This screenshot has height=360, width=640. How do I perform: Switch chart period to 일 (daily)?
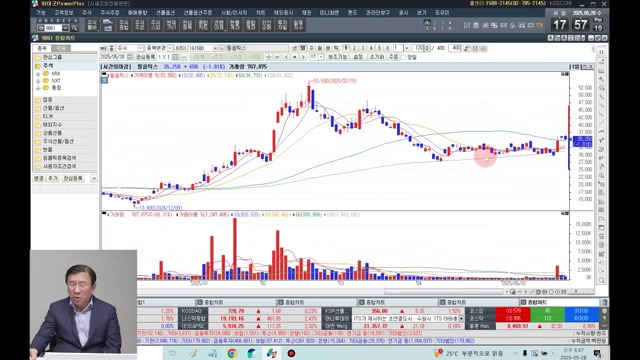(320, 48)
